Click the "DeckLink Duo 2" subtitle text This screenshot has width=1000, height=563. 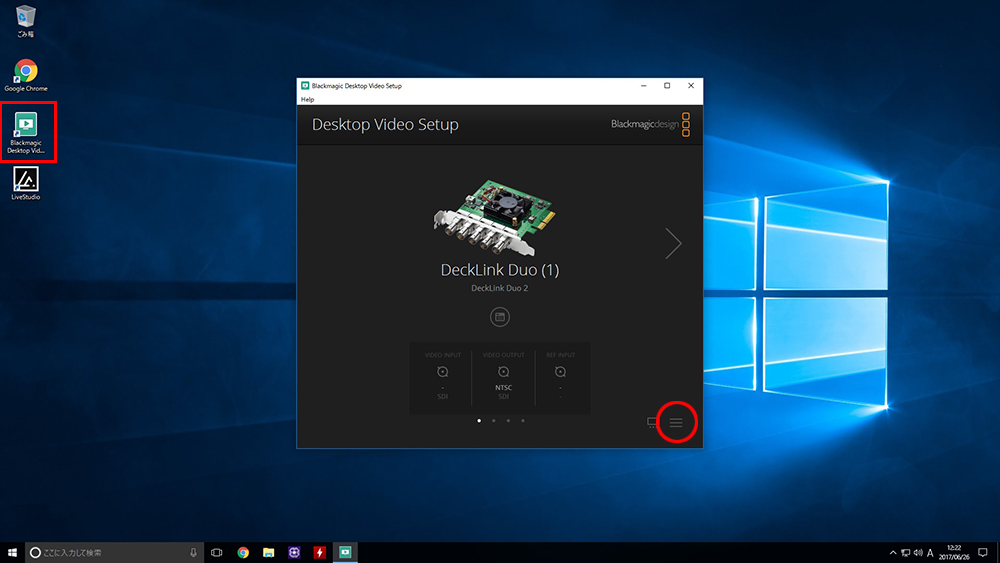(x=499, y=288)
